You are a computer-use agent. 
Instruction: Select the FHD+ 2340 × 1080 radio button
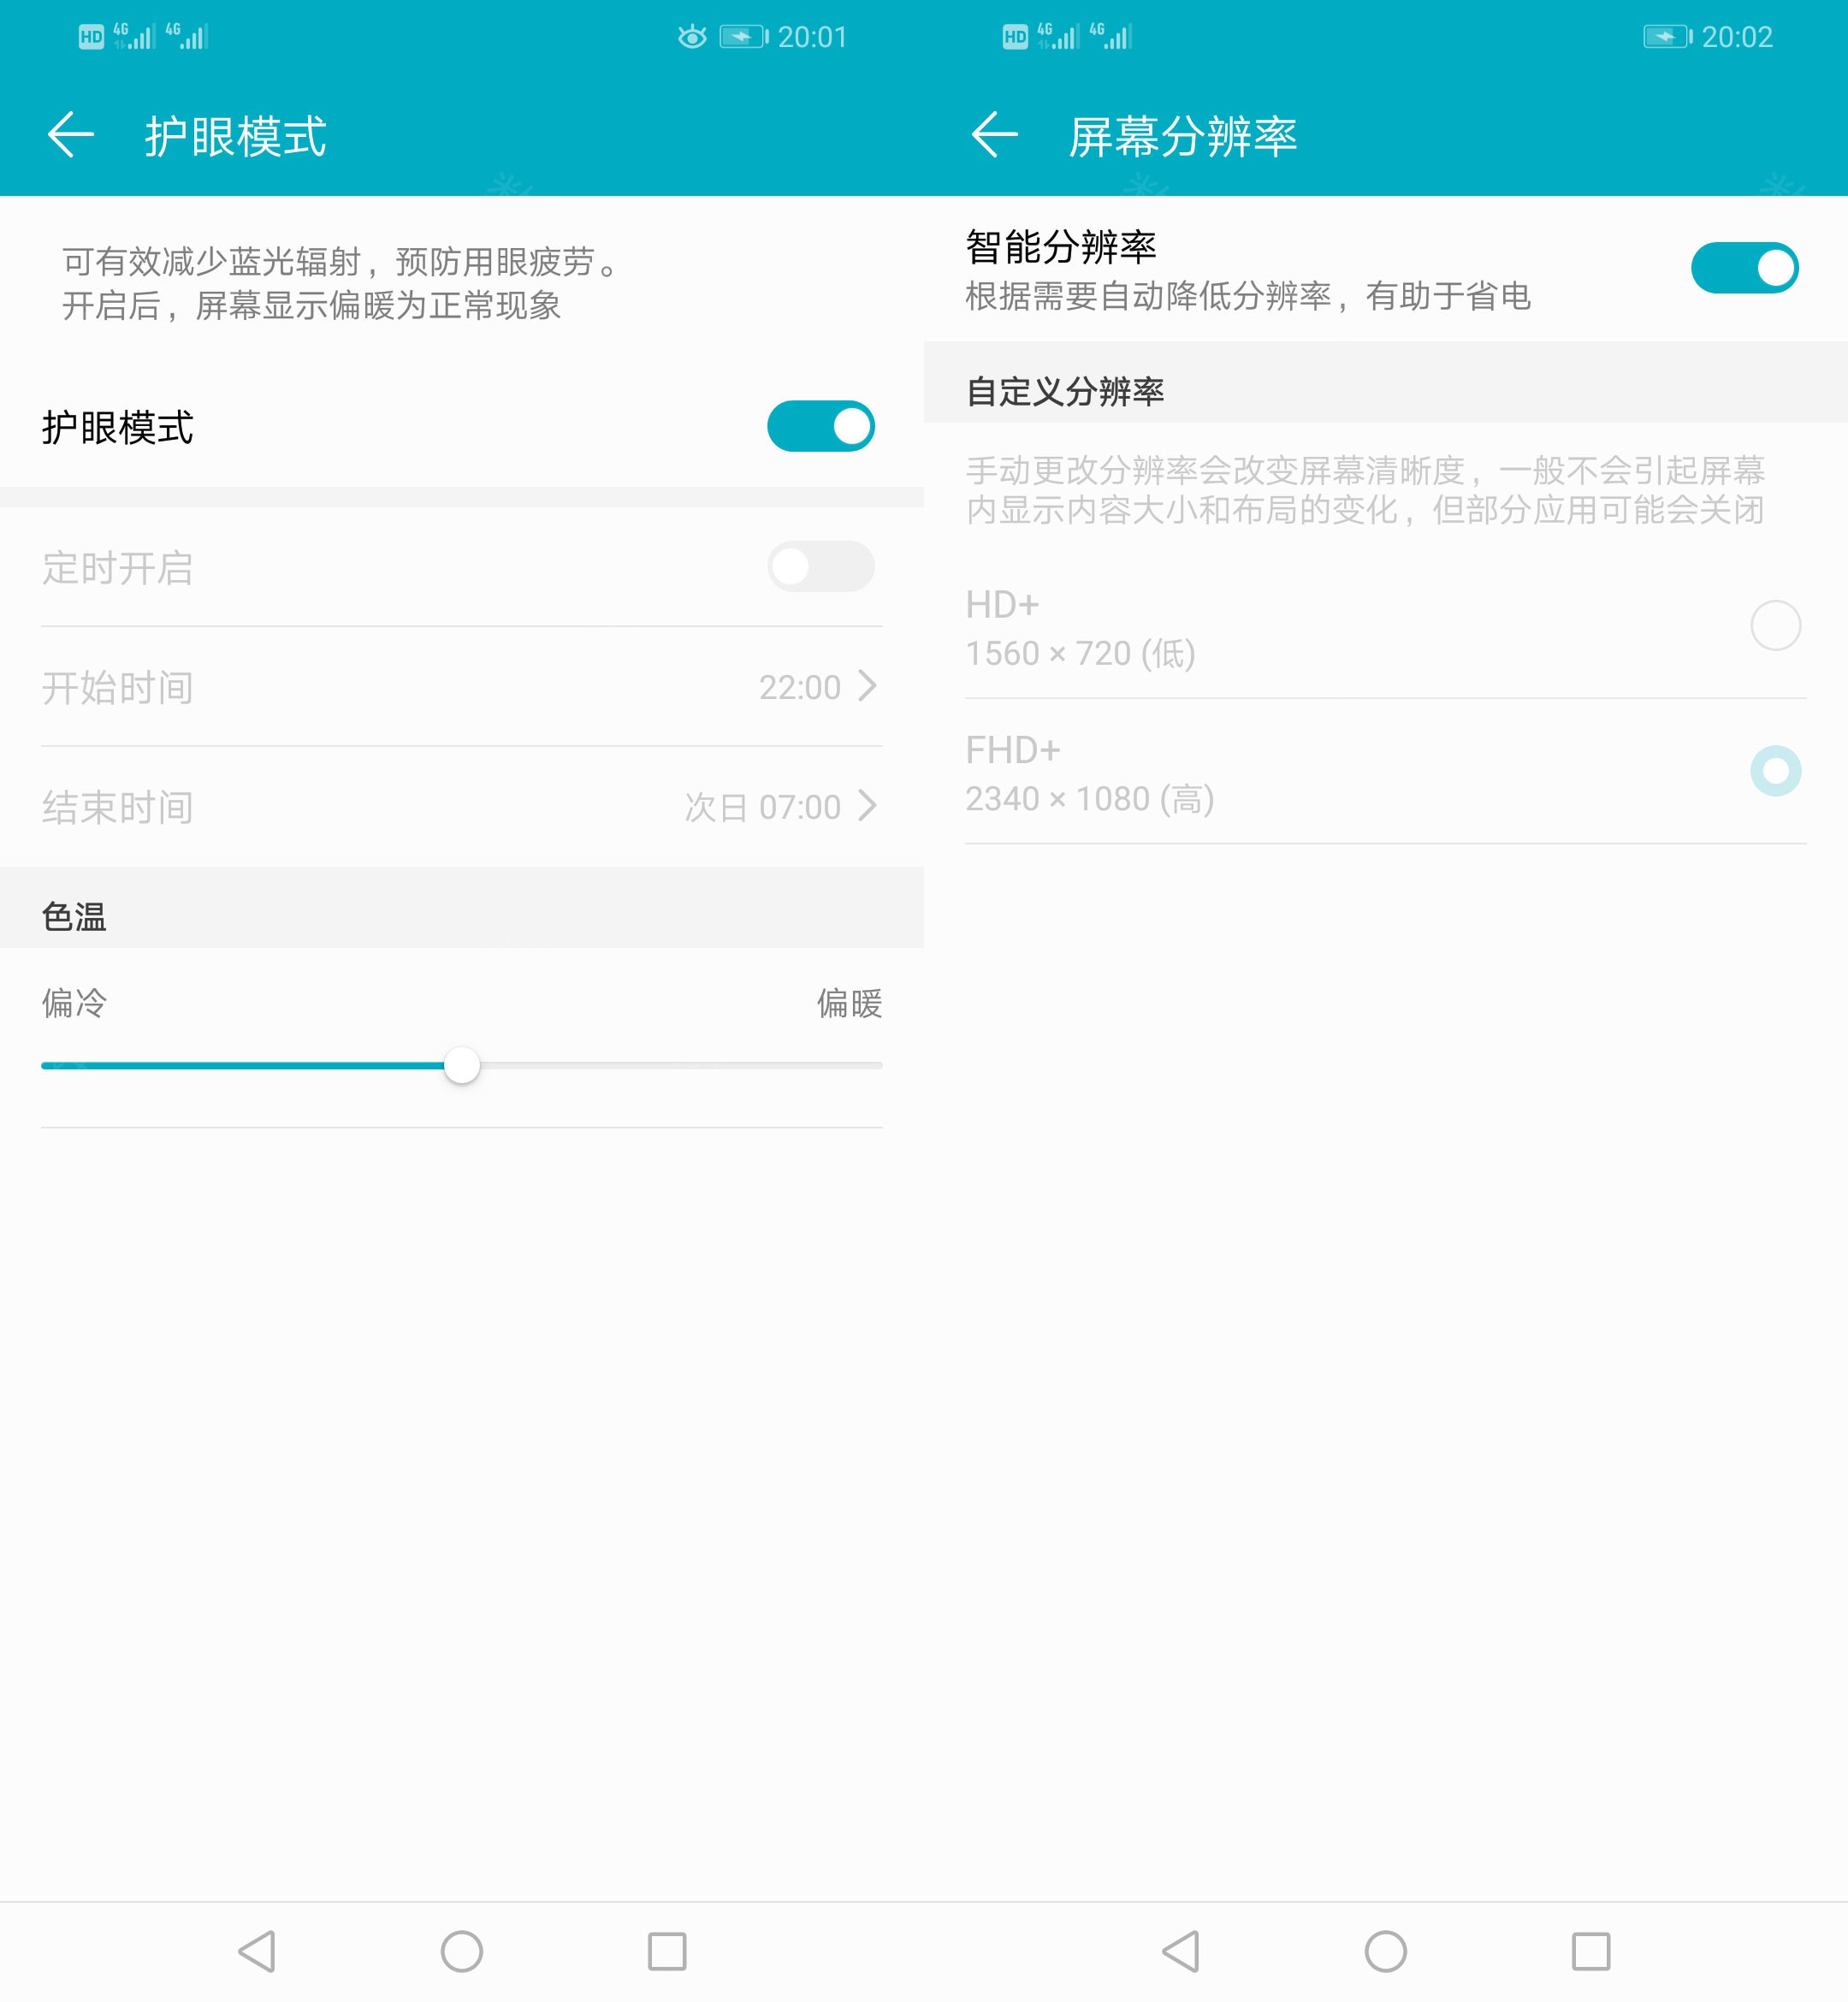pos(1776,771)
